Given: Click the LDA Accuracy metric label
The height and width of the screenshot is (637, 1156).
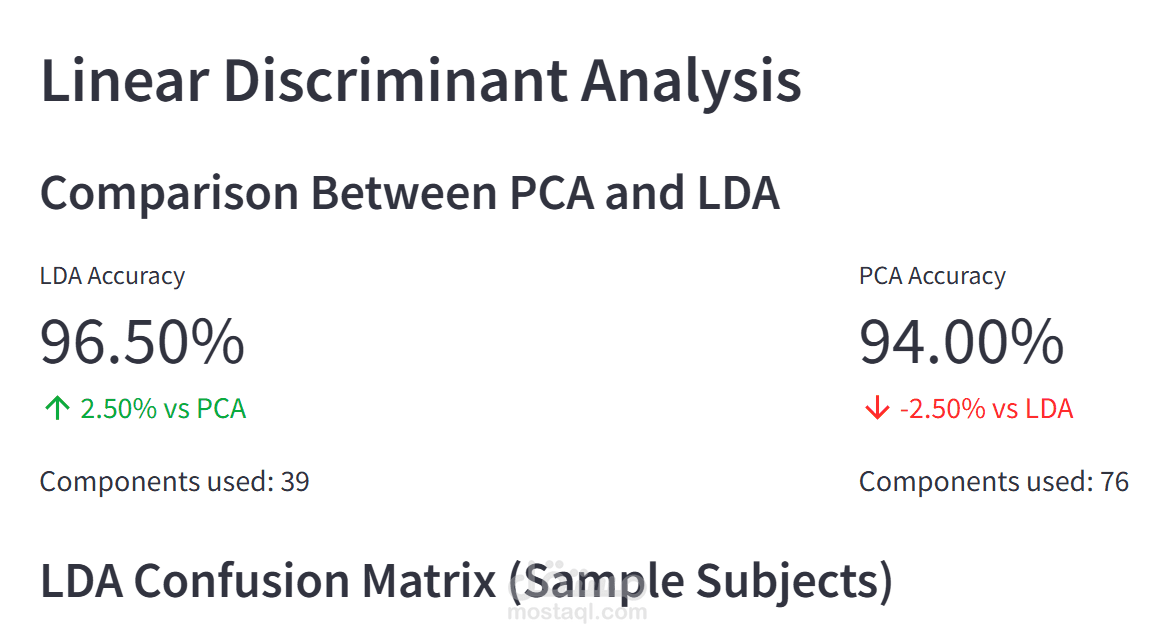Looking at the screenshot, I should [x=112, y=276].
